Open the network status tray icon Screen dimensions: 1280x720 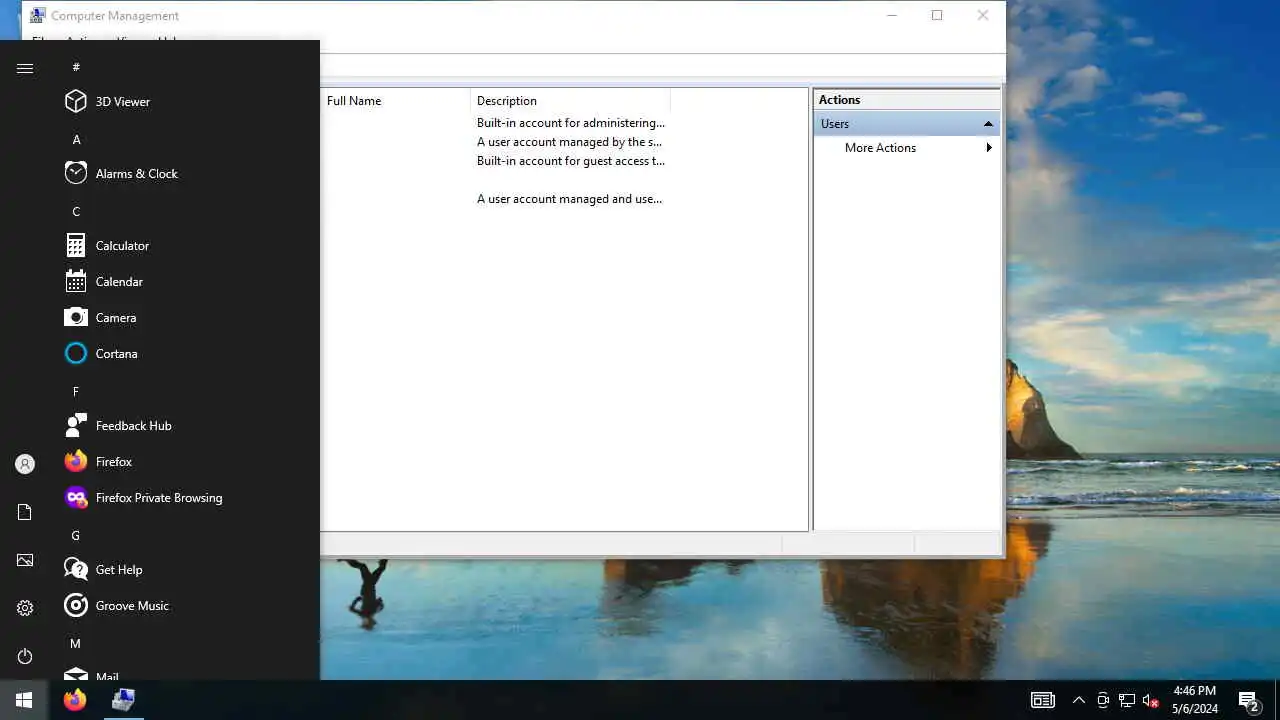pyautogui.click(x=1127, y=700)
